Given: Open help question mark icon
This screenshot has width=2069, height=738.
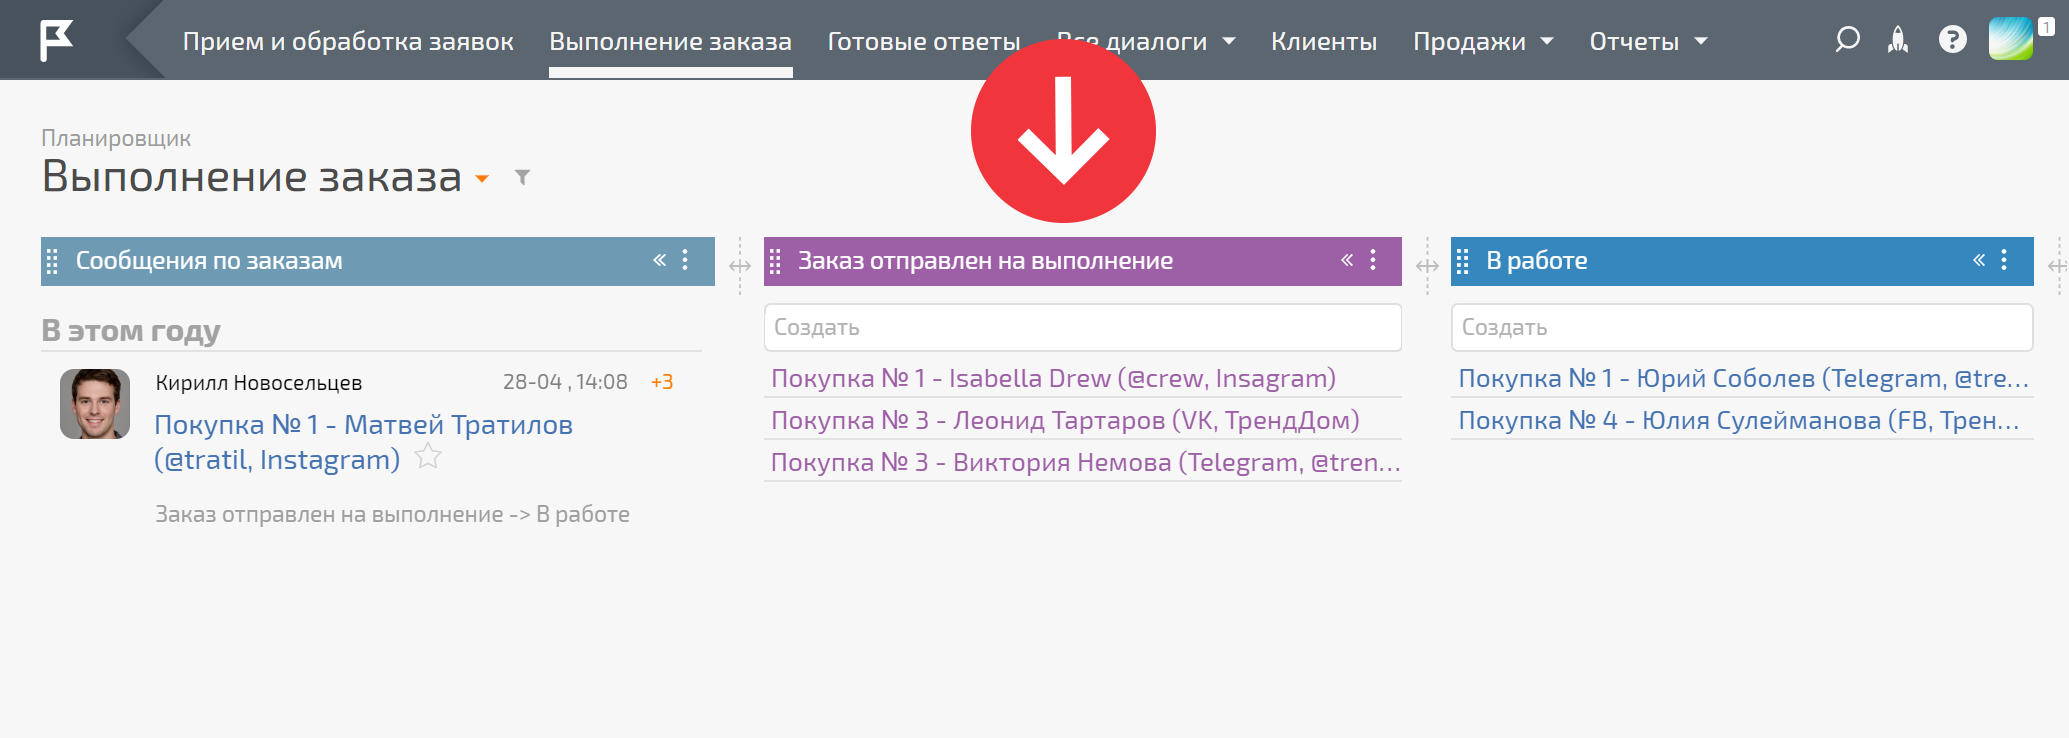Looking at the screenshot, I should (1952, 40).
